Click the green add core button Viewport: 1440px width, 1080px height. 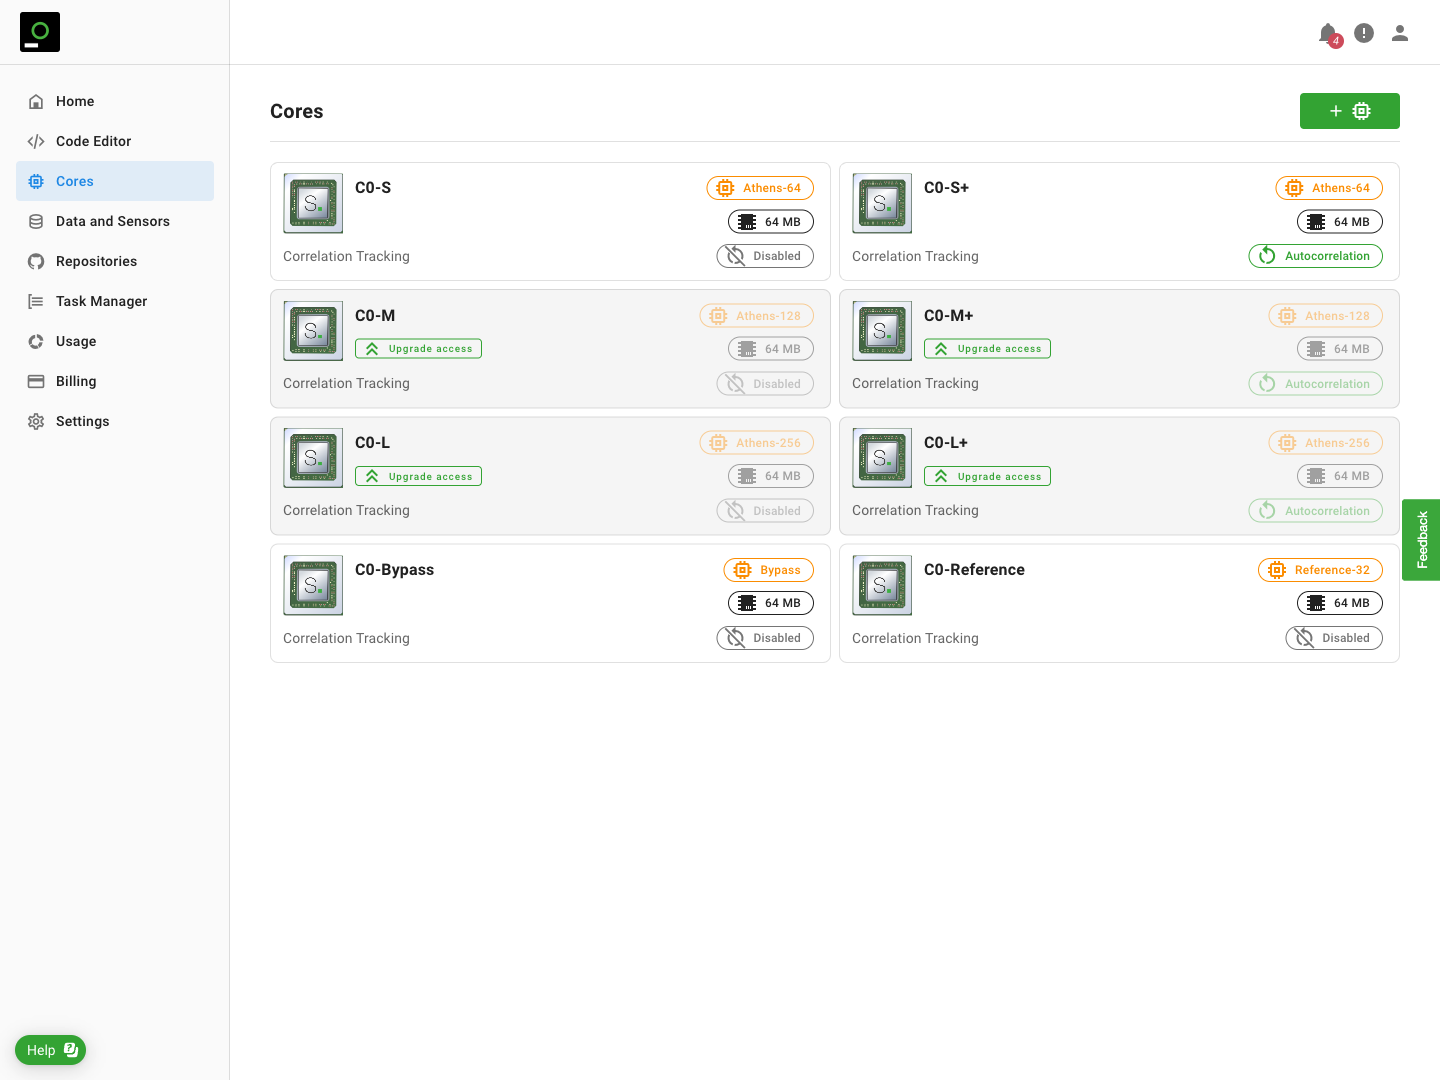(x=1349, y=111)
